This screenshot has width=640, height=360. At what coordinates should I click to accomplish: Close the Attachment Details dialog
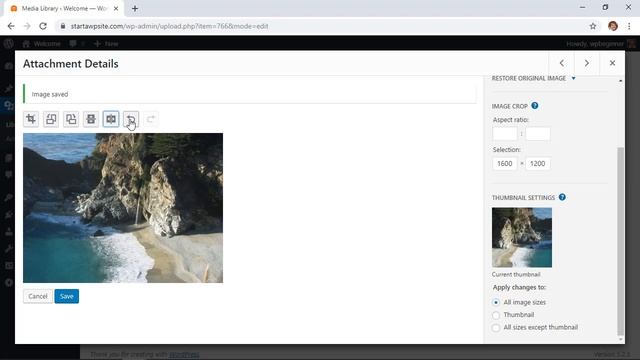point(612,63)
